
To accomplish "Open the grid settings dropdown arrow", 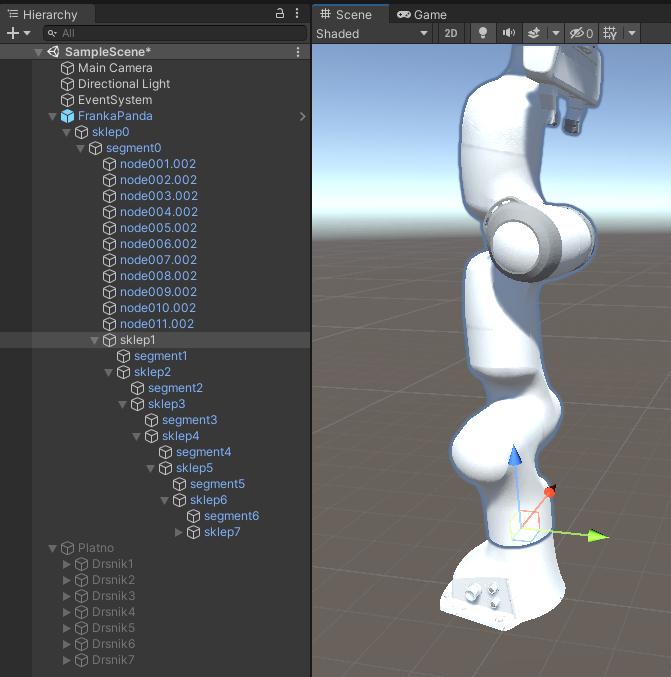I will tap(632, 33).
